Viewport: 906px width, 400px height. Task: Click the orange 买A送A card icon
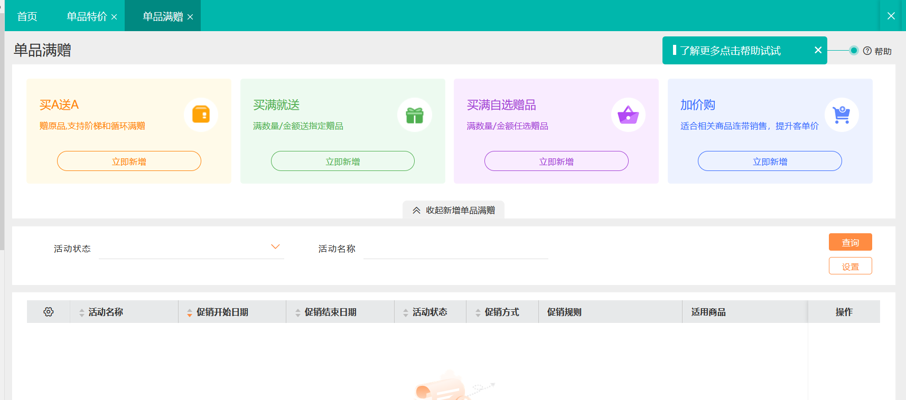(x=201, y=114)
